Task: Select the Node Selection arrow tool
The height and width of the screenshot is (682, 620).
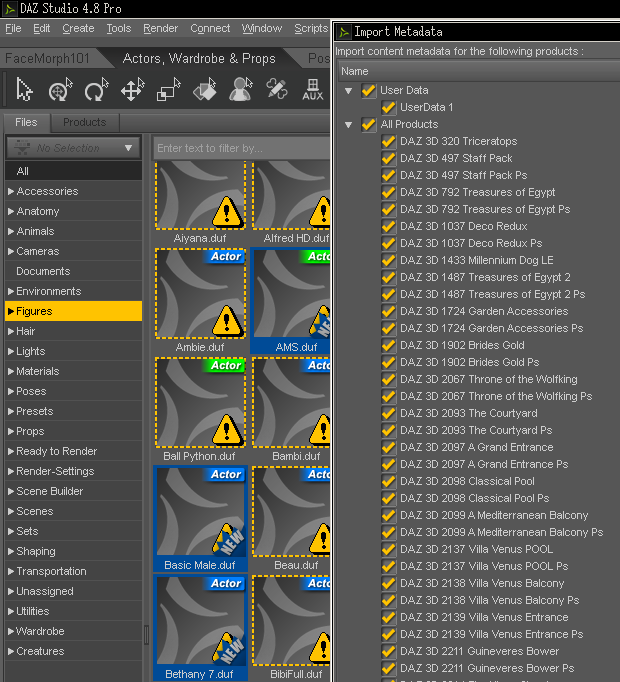Action: [x=24, y=90]
